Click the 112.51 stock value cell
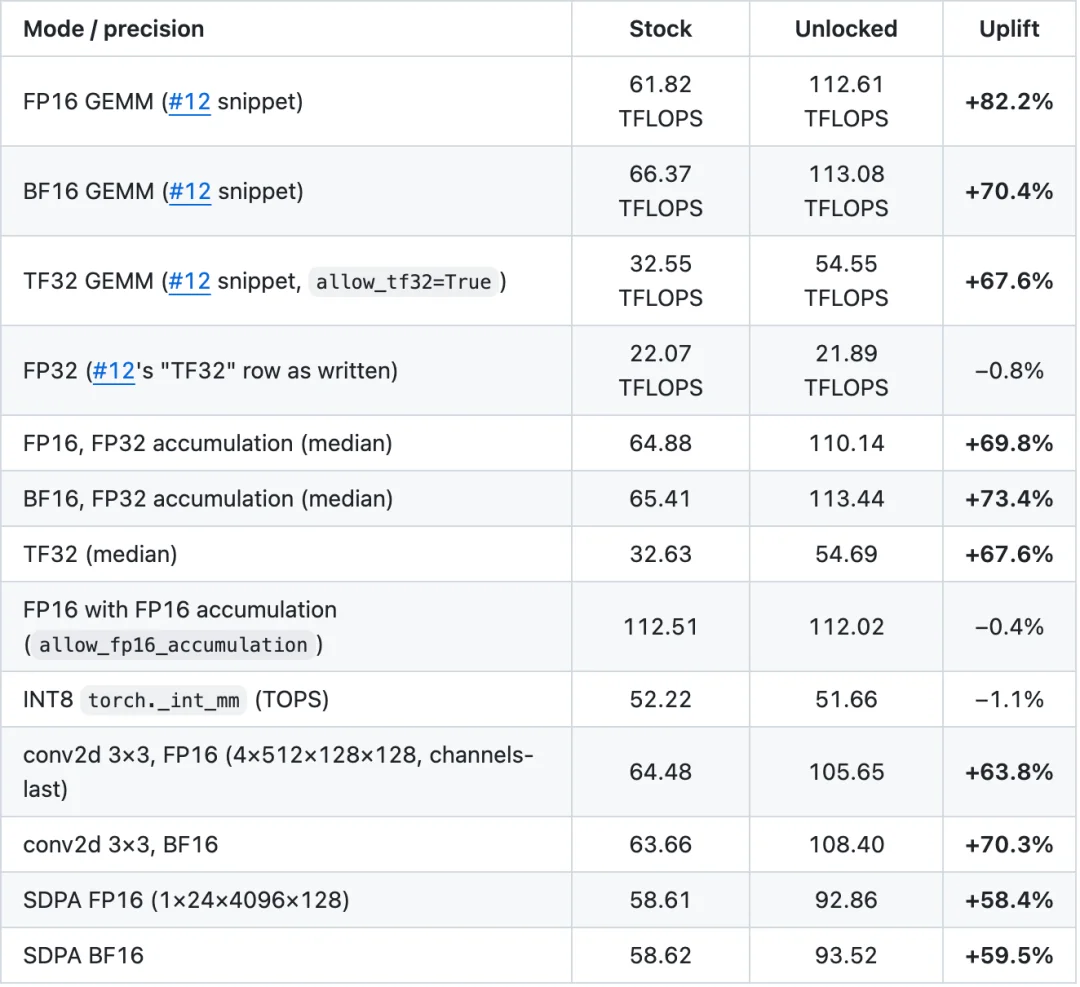This screenshot has width=1080, height=987. click(661, 628)
